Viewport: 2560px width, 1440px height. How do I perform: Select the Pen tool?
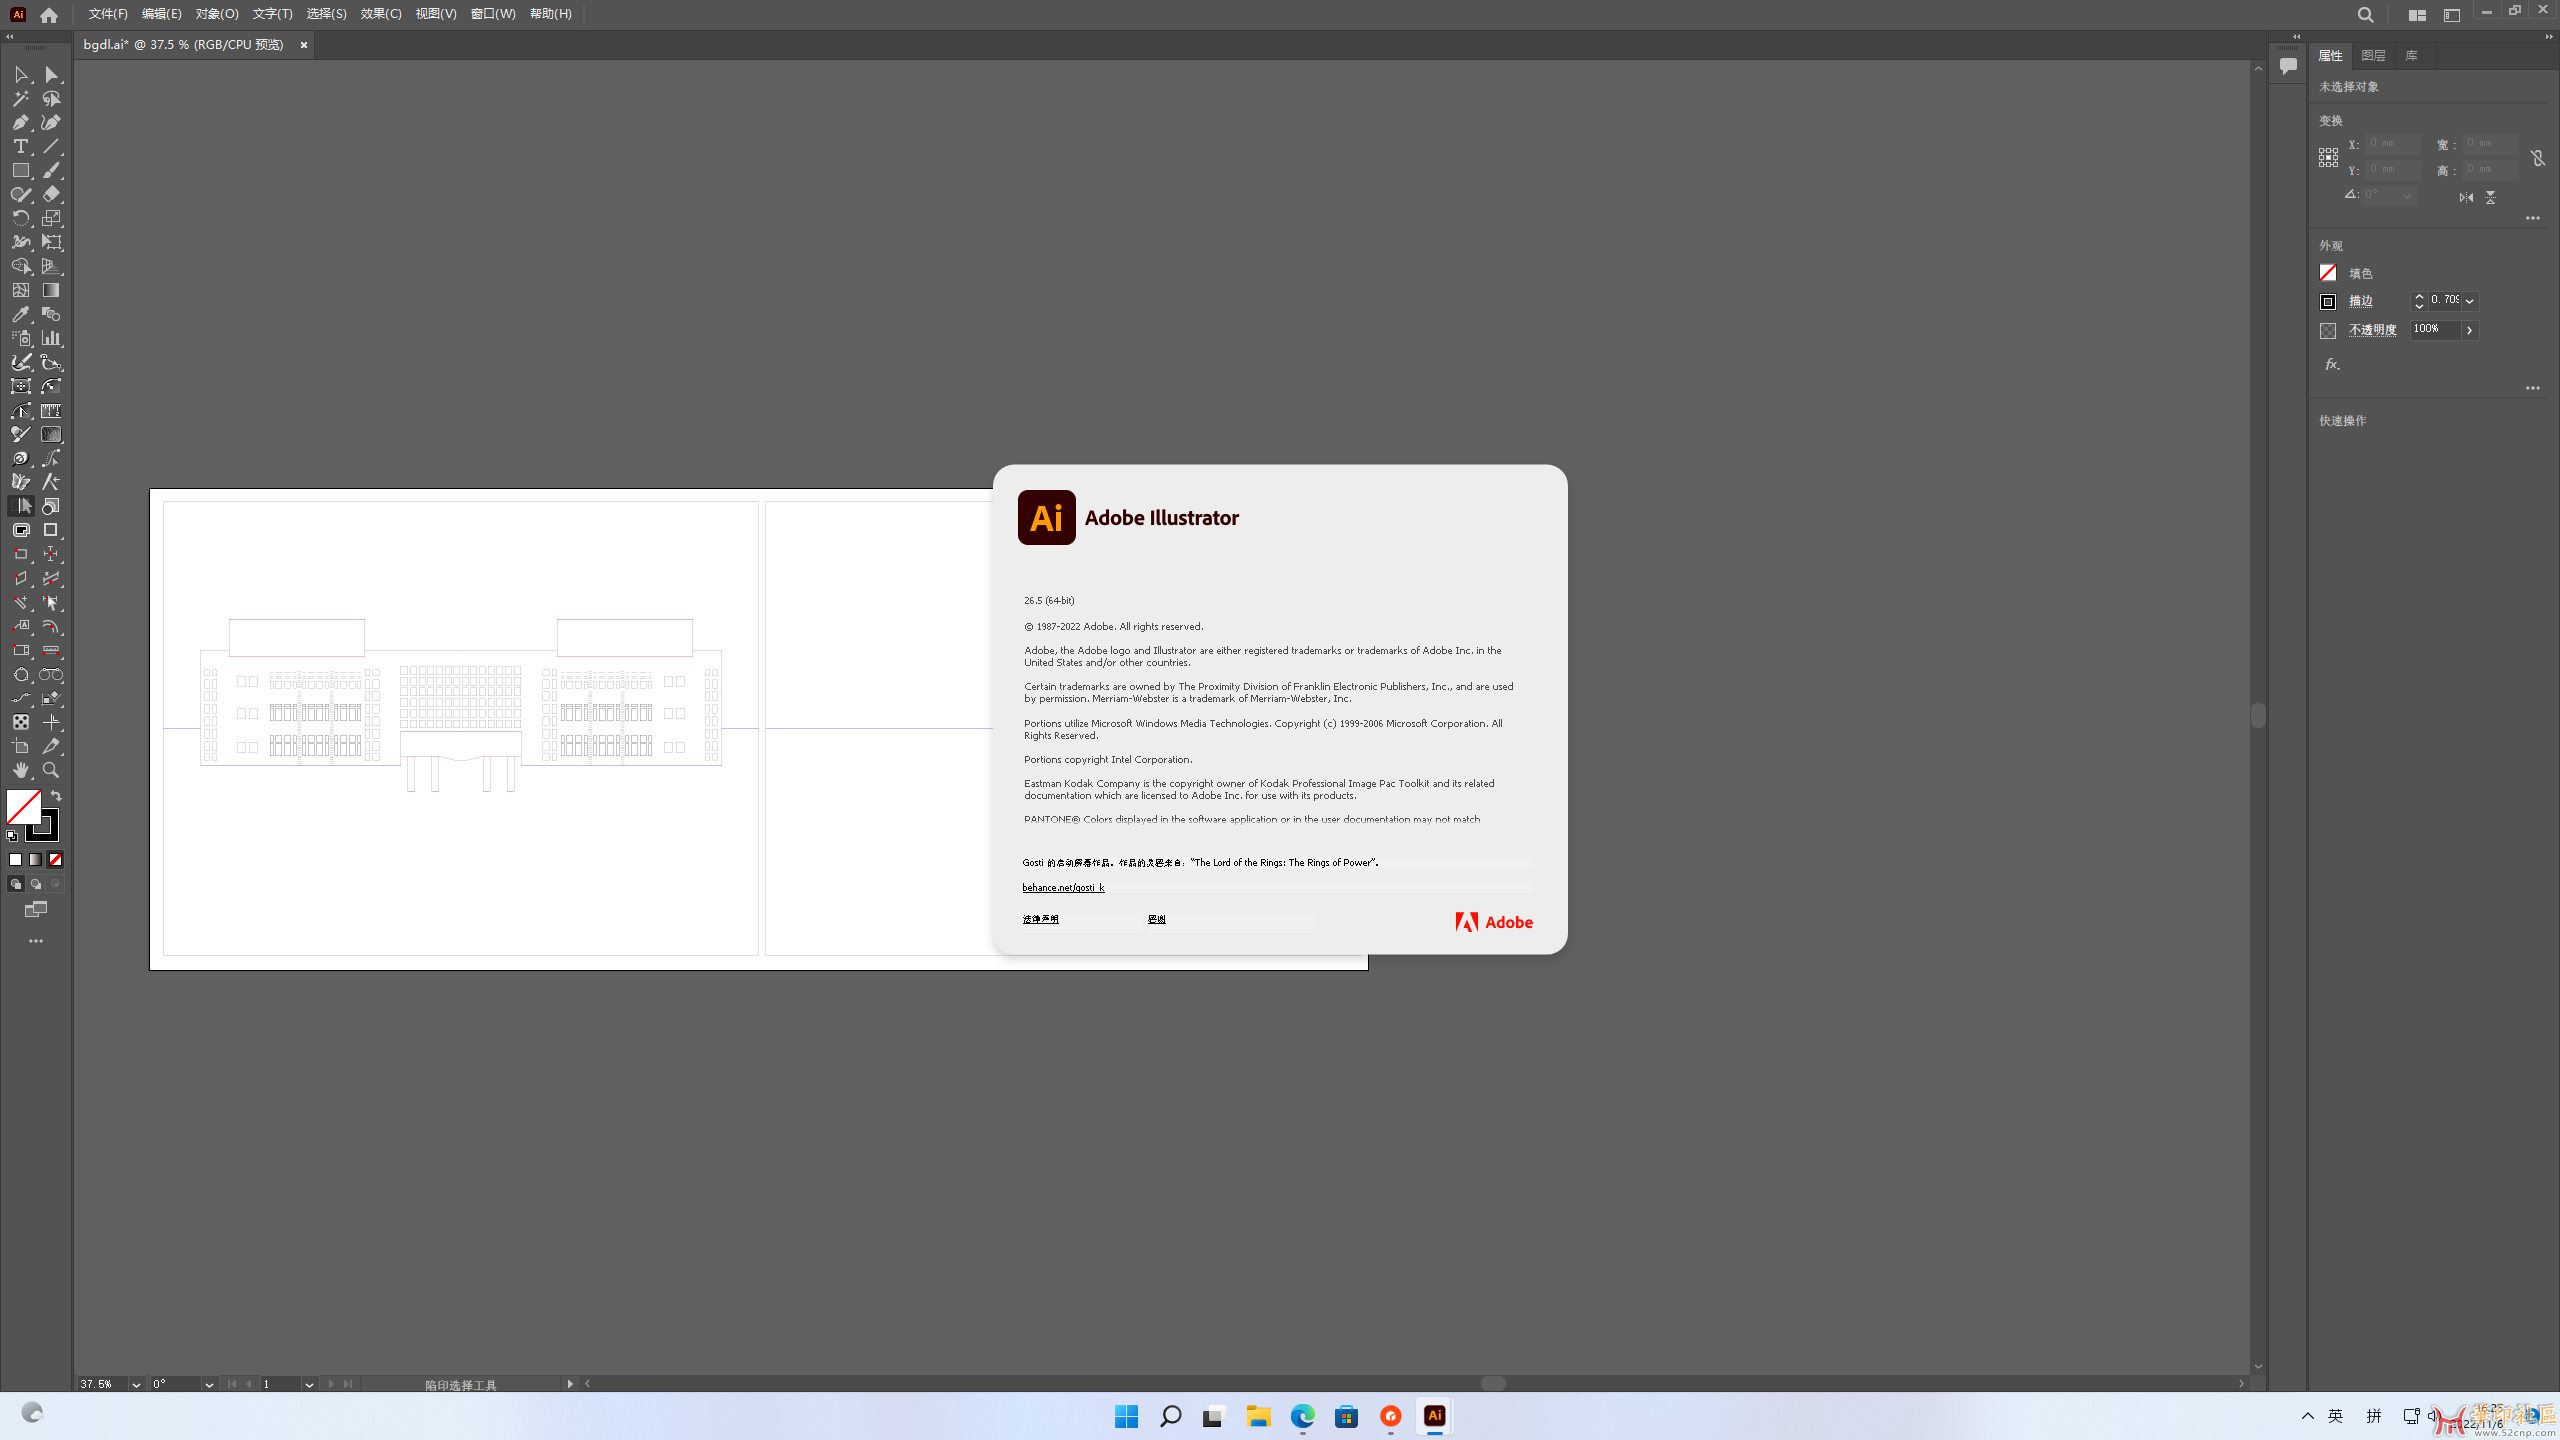[21, 123]
